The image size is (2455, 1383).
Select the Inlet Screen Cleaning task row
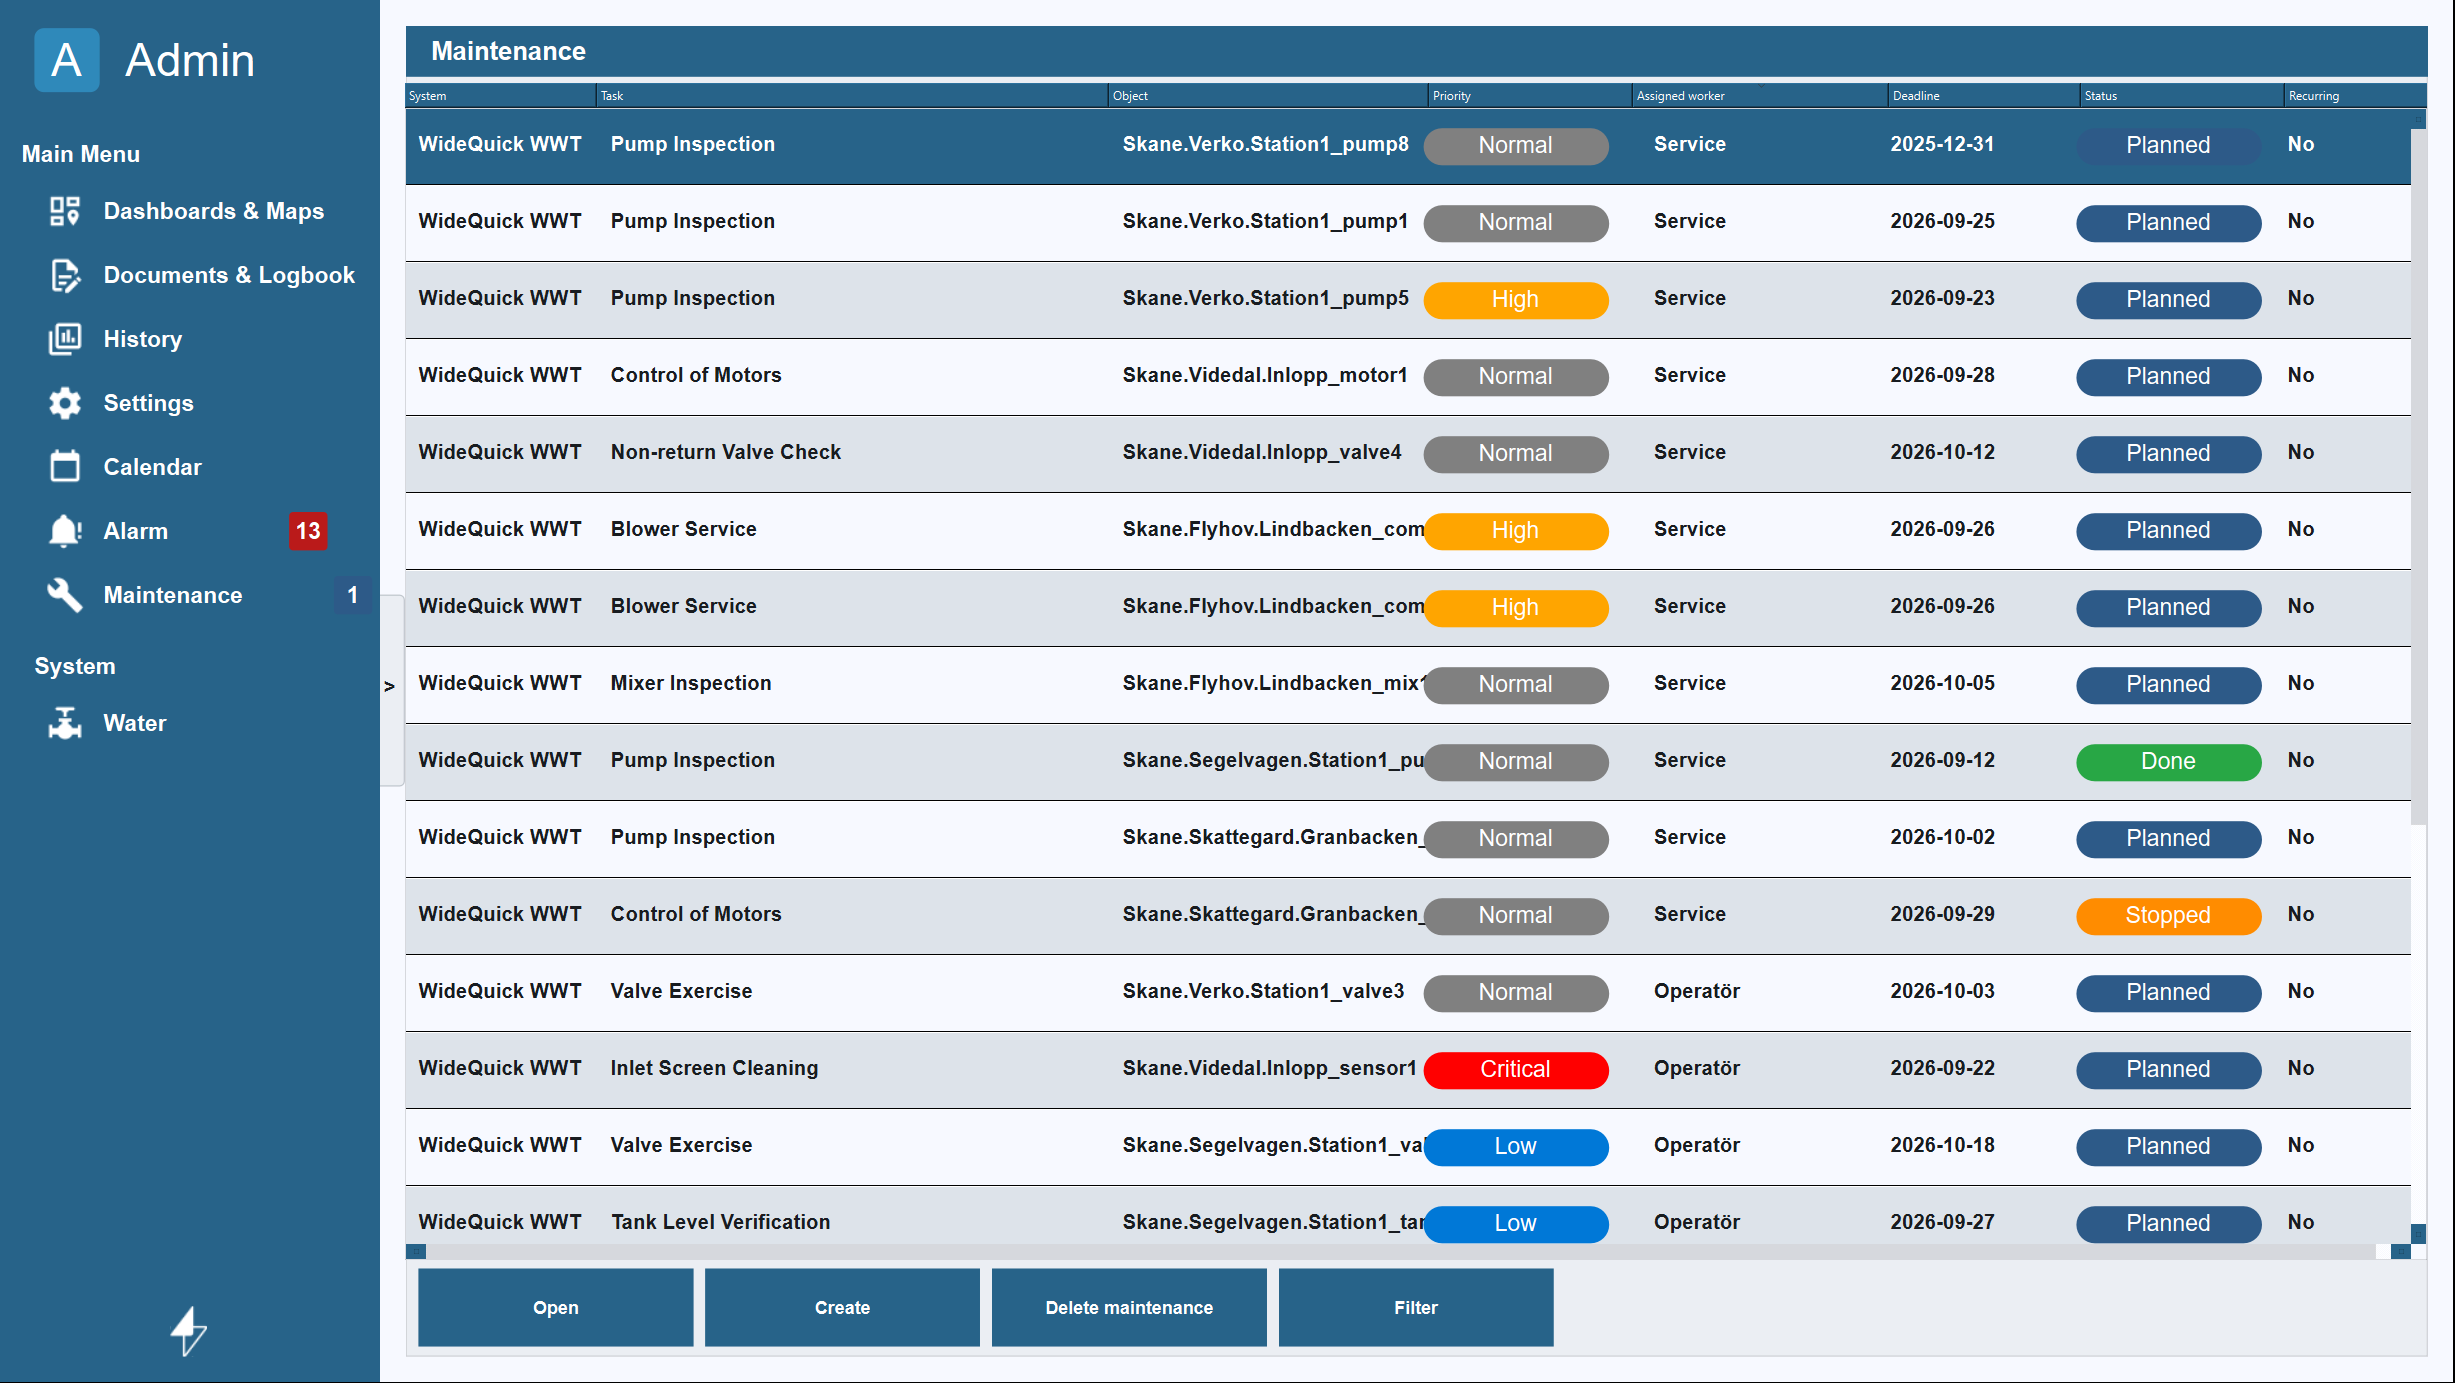[x=1408, y=1069]
